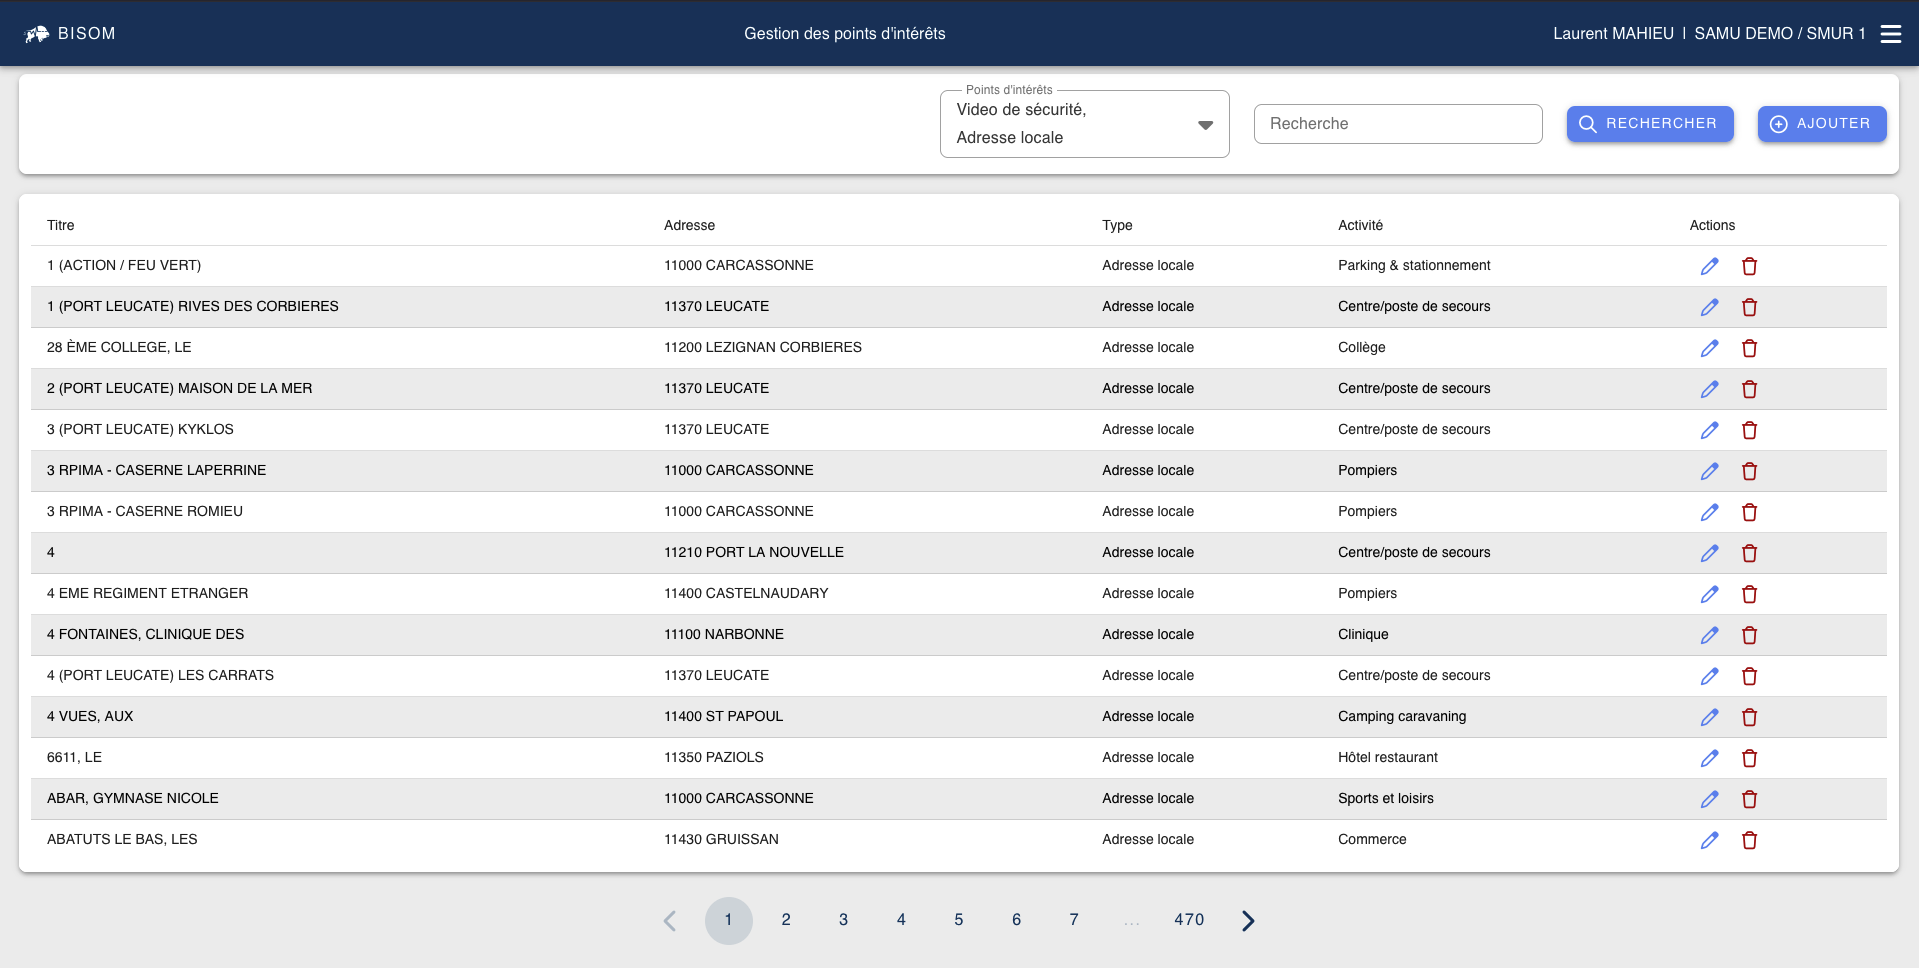Viewport: 1919px width, 968px height.
Task: Edit the 28 ÈME COLLEGE, LE entry
Action: coord(1710,348)
